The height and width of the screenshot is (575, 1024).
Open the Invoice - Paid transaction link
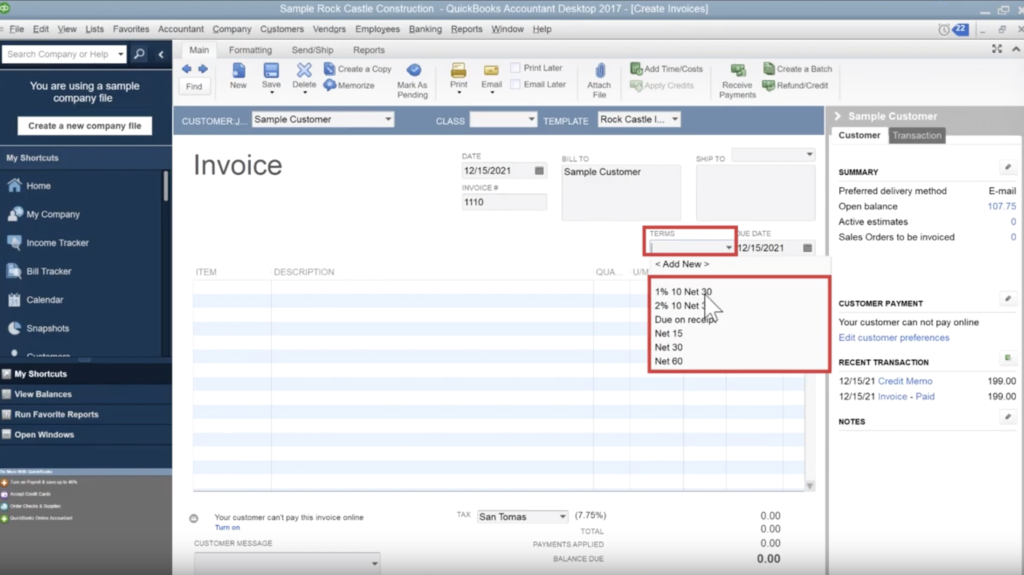click(x=906, y=397)
